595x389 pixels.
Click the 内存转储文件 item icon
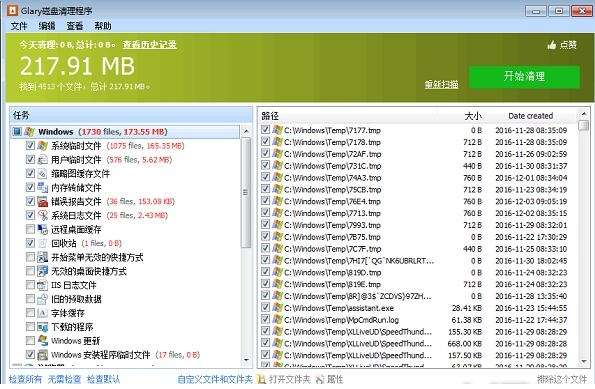coord(42,187)
